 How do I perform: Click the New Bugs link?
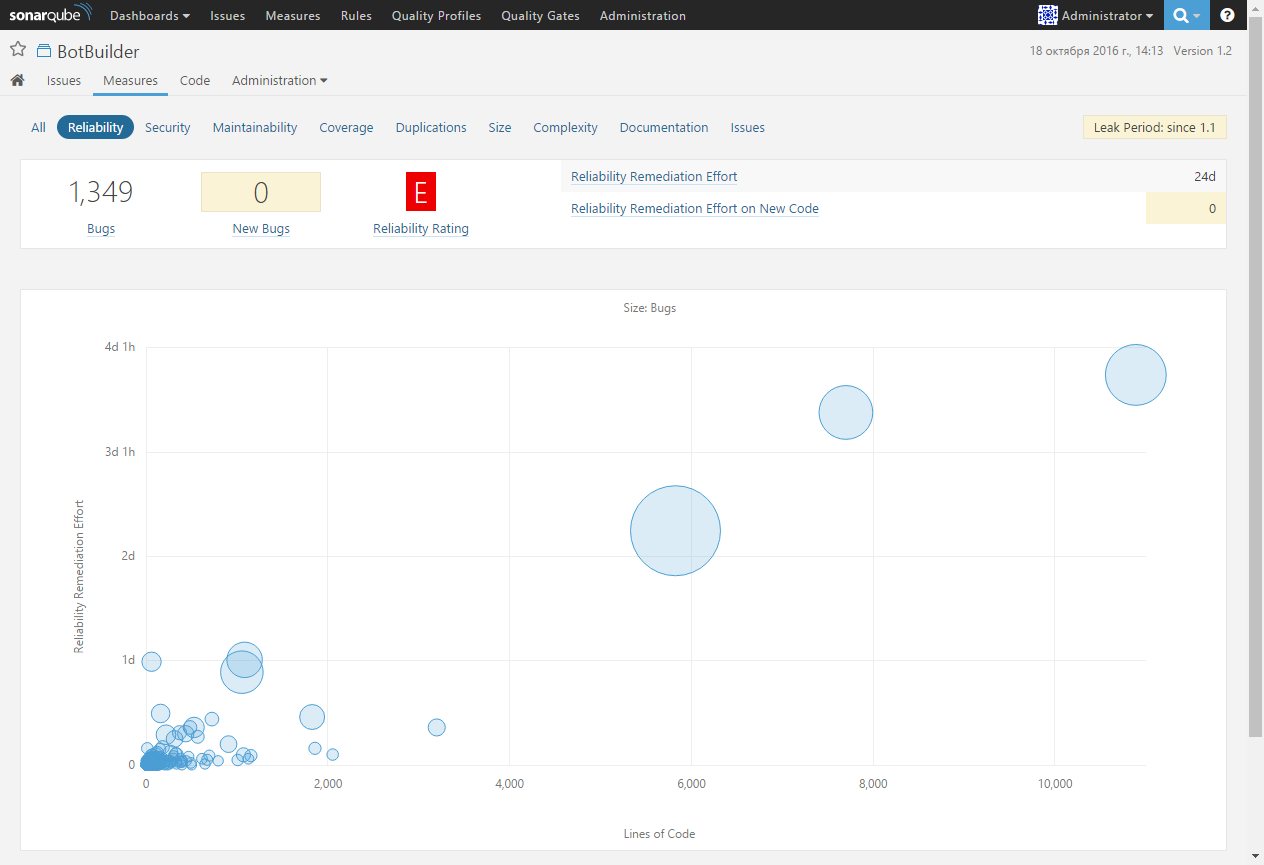[261, 228]
